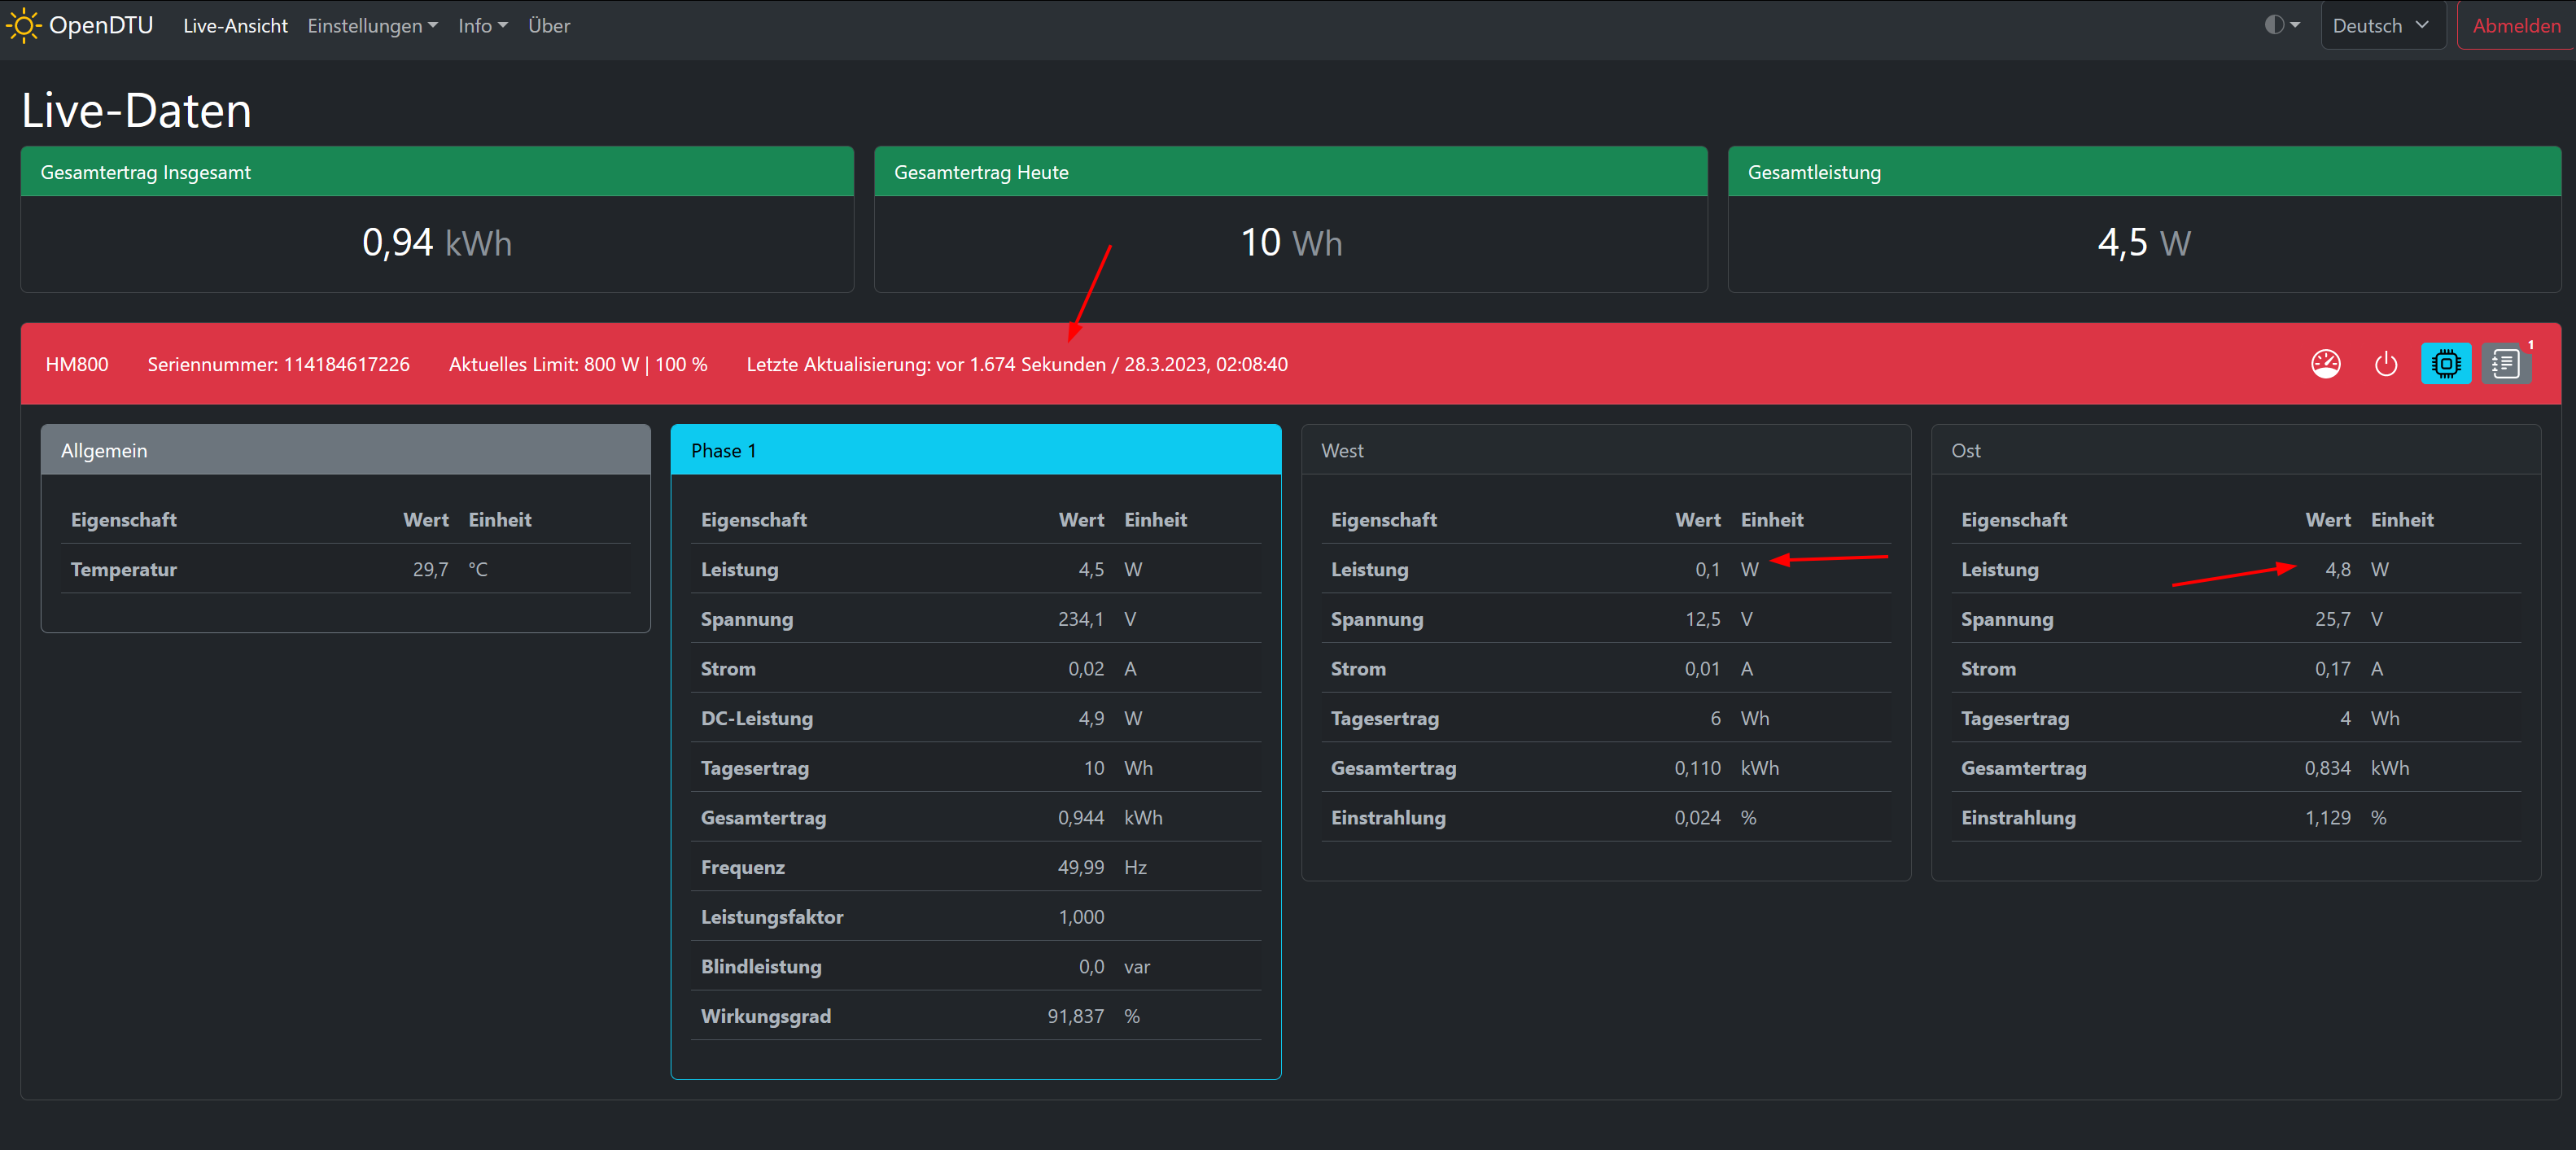Screen dimensions: 2576x1150
Task: Open the Über page
Action: click(549, 26)
